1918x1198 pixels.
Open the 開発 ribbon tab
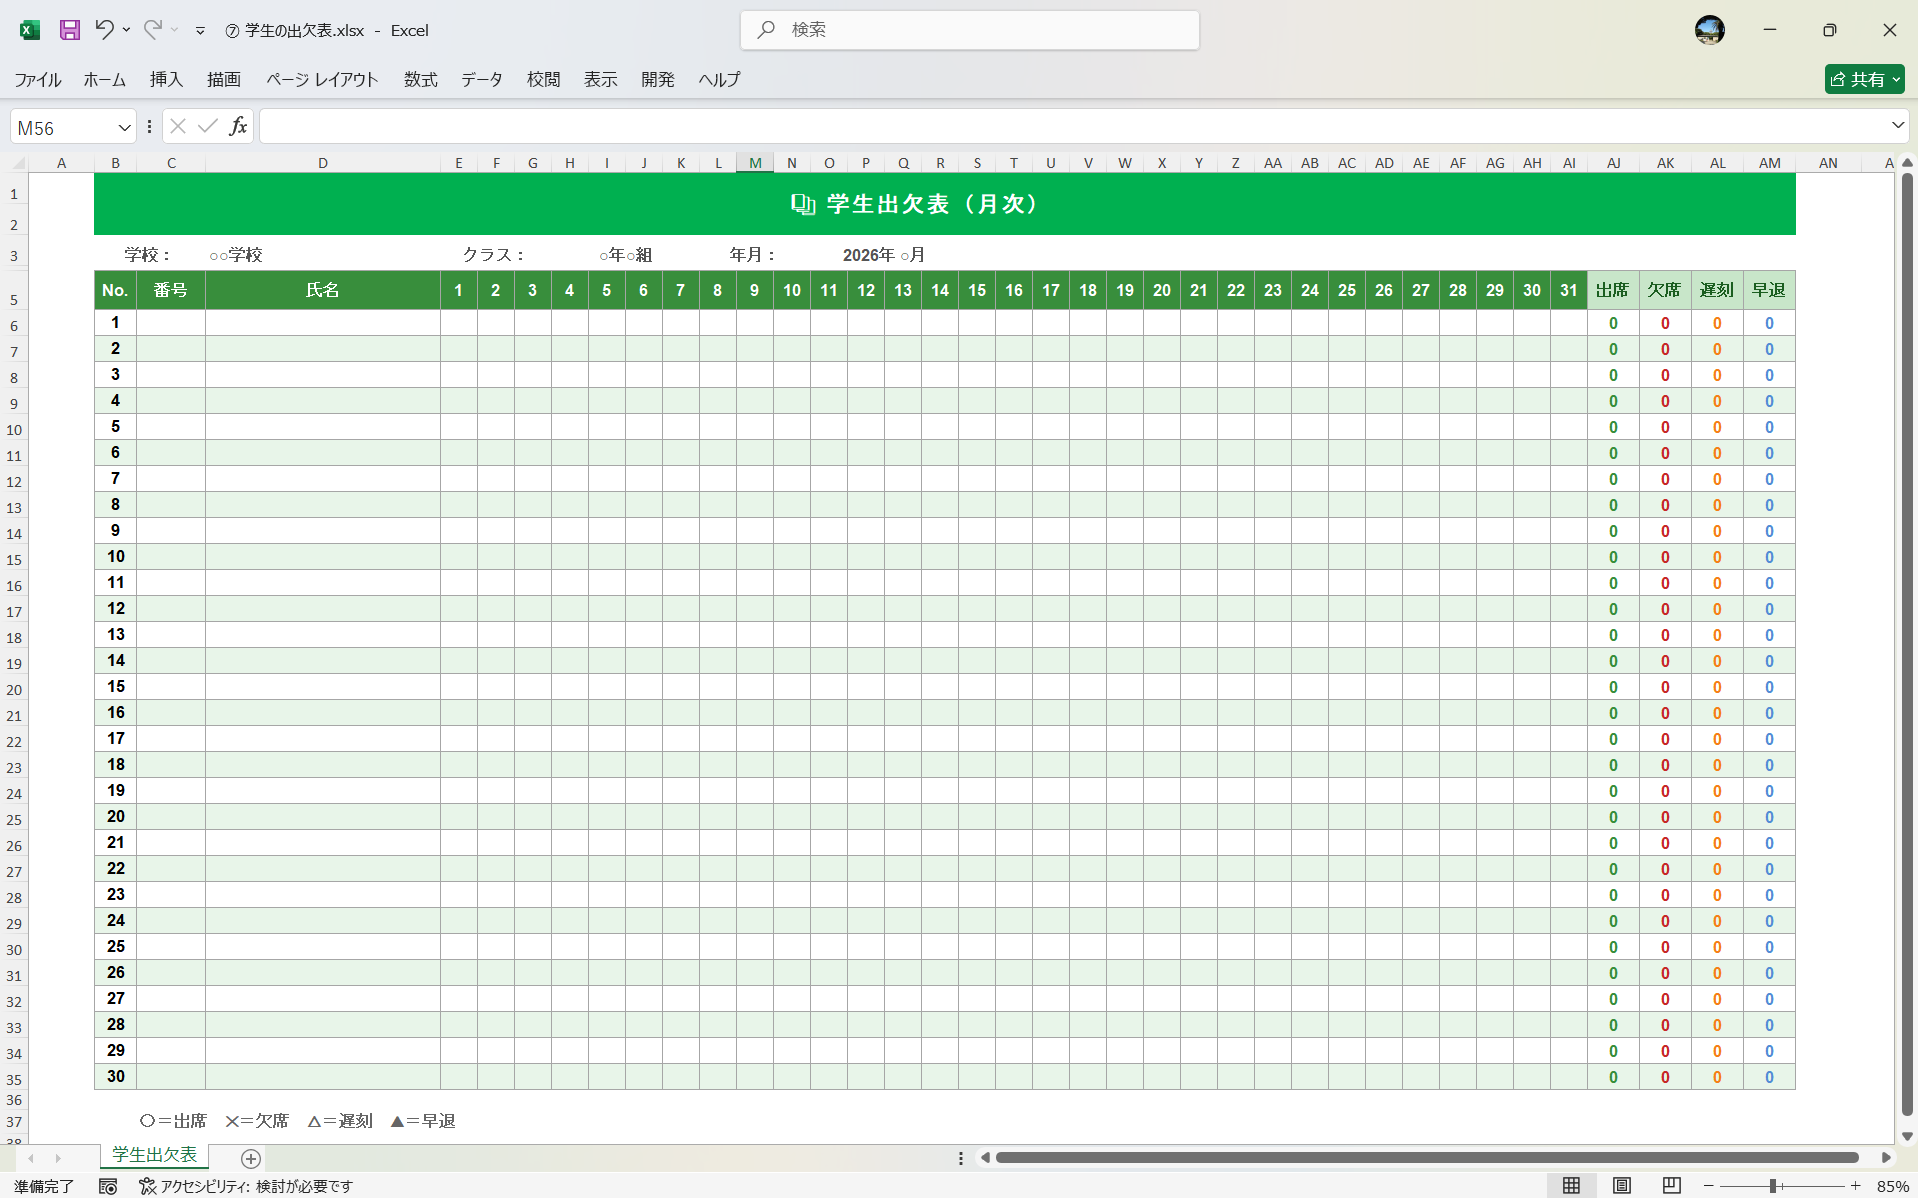click(x=657, y=80)
